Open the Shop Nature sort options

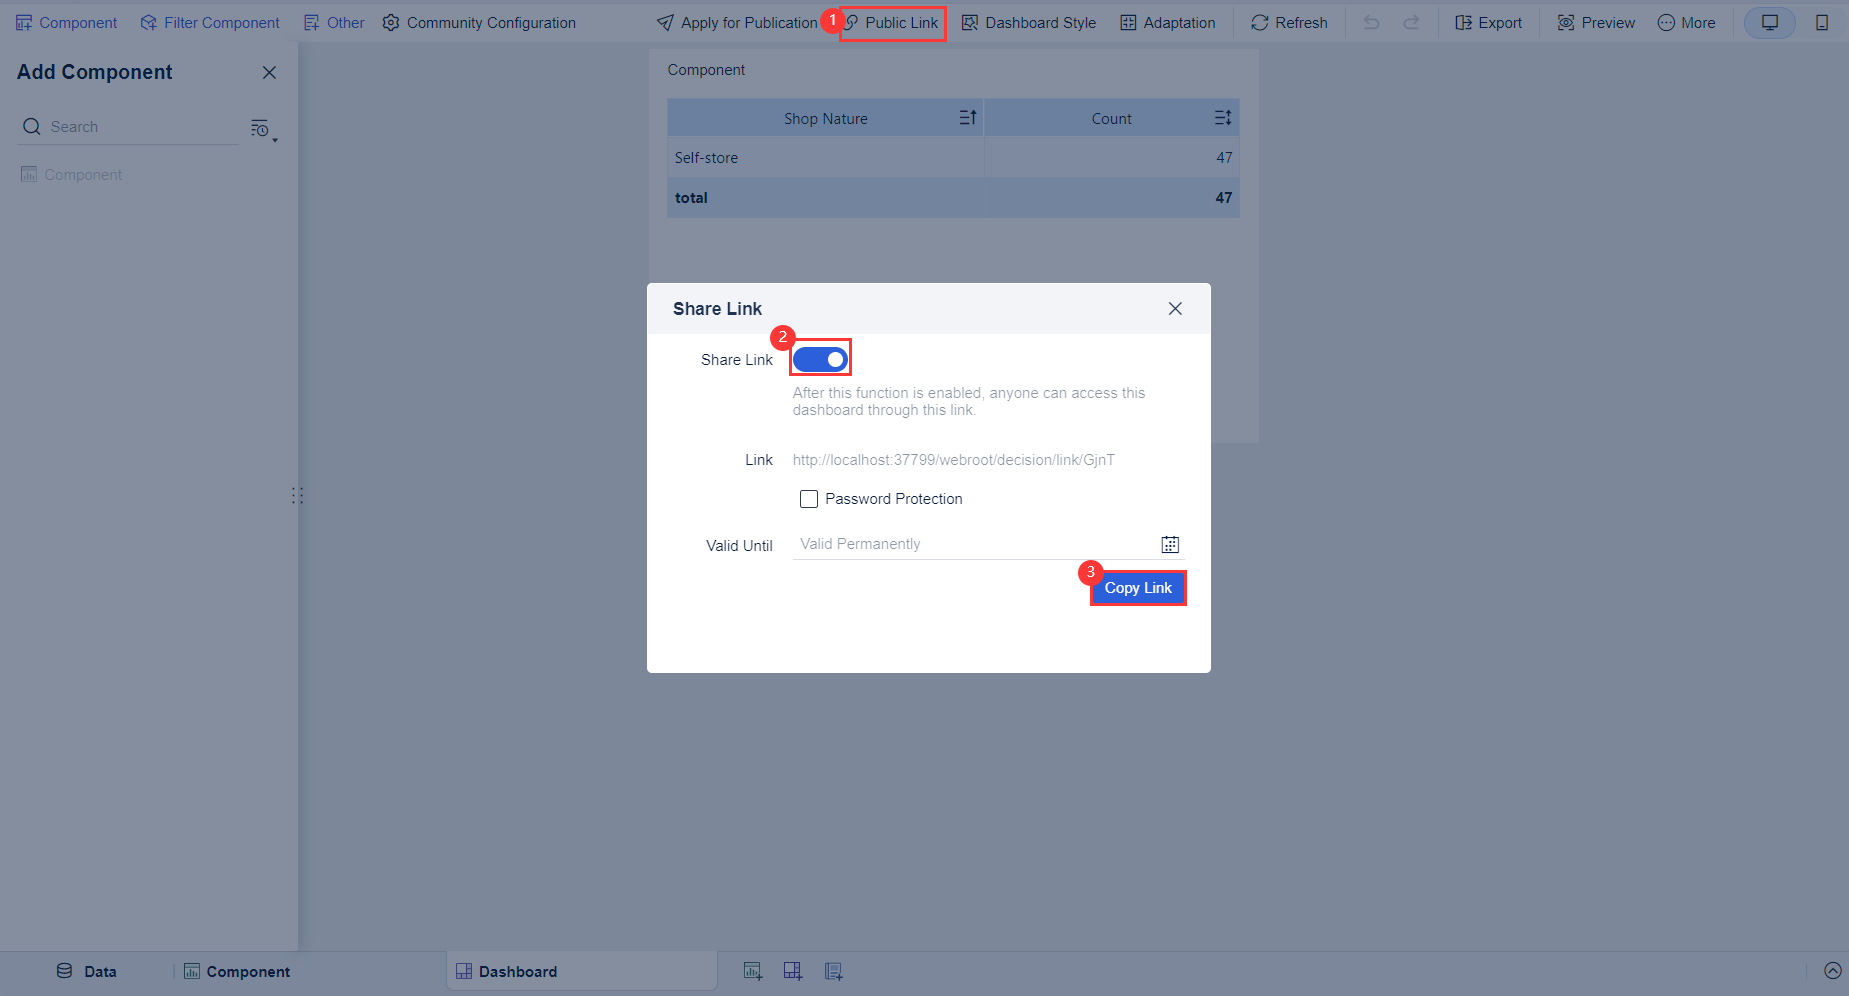[x=966, y=117]
